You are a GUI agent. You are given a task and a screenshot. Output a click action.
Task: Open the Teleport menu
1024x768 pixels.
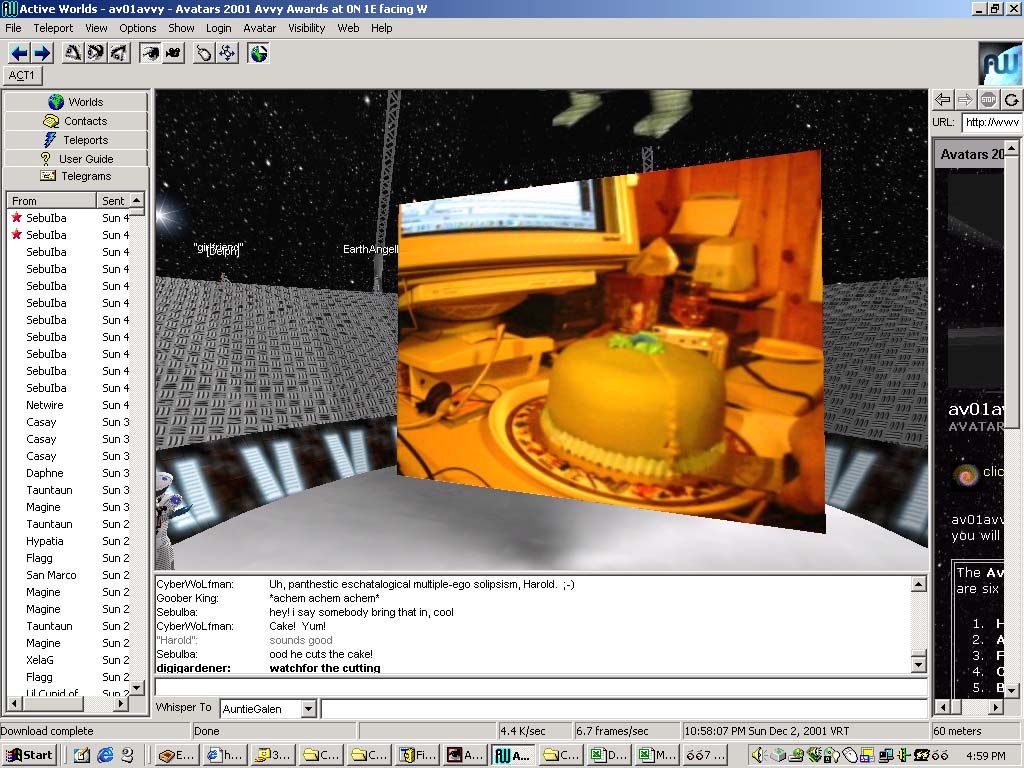(x=53, y=28)
